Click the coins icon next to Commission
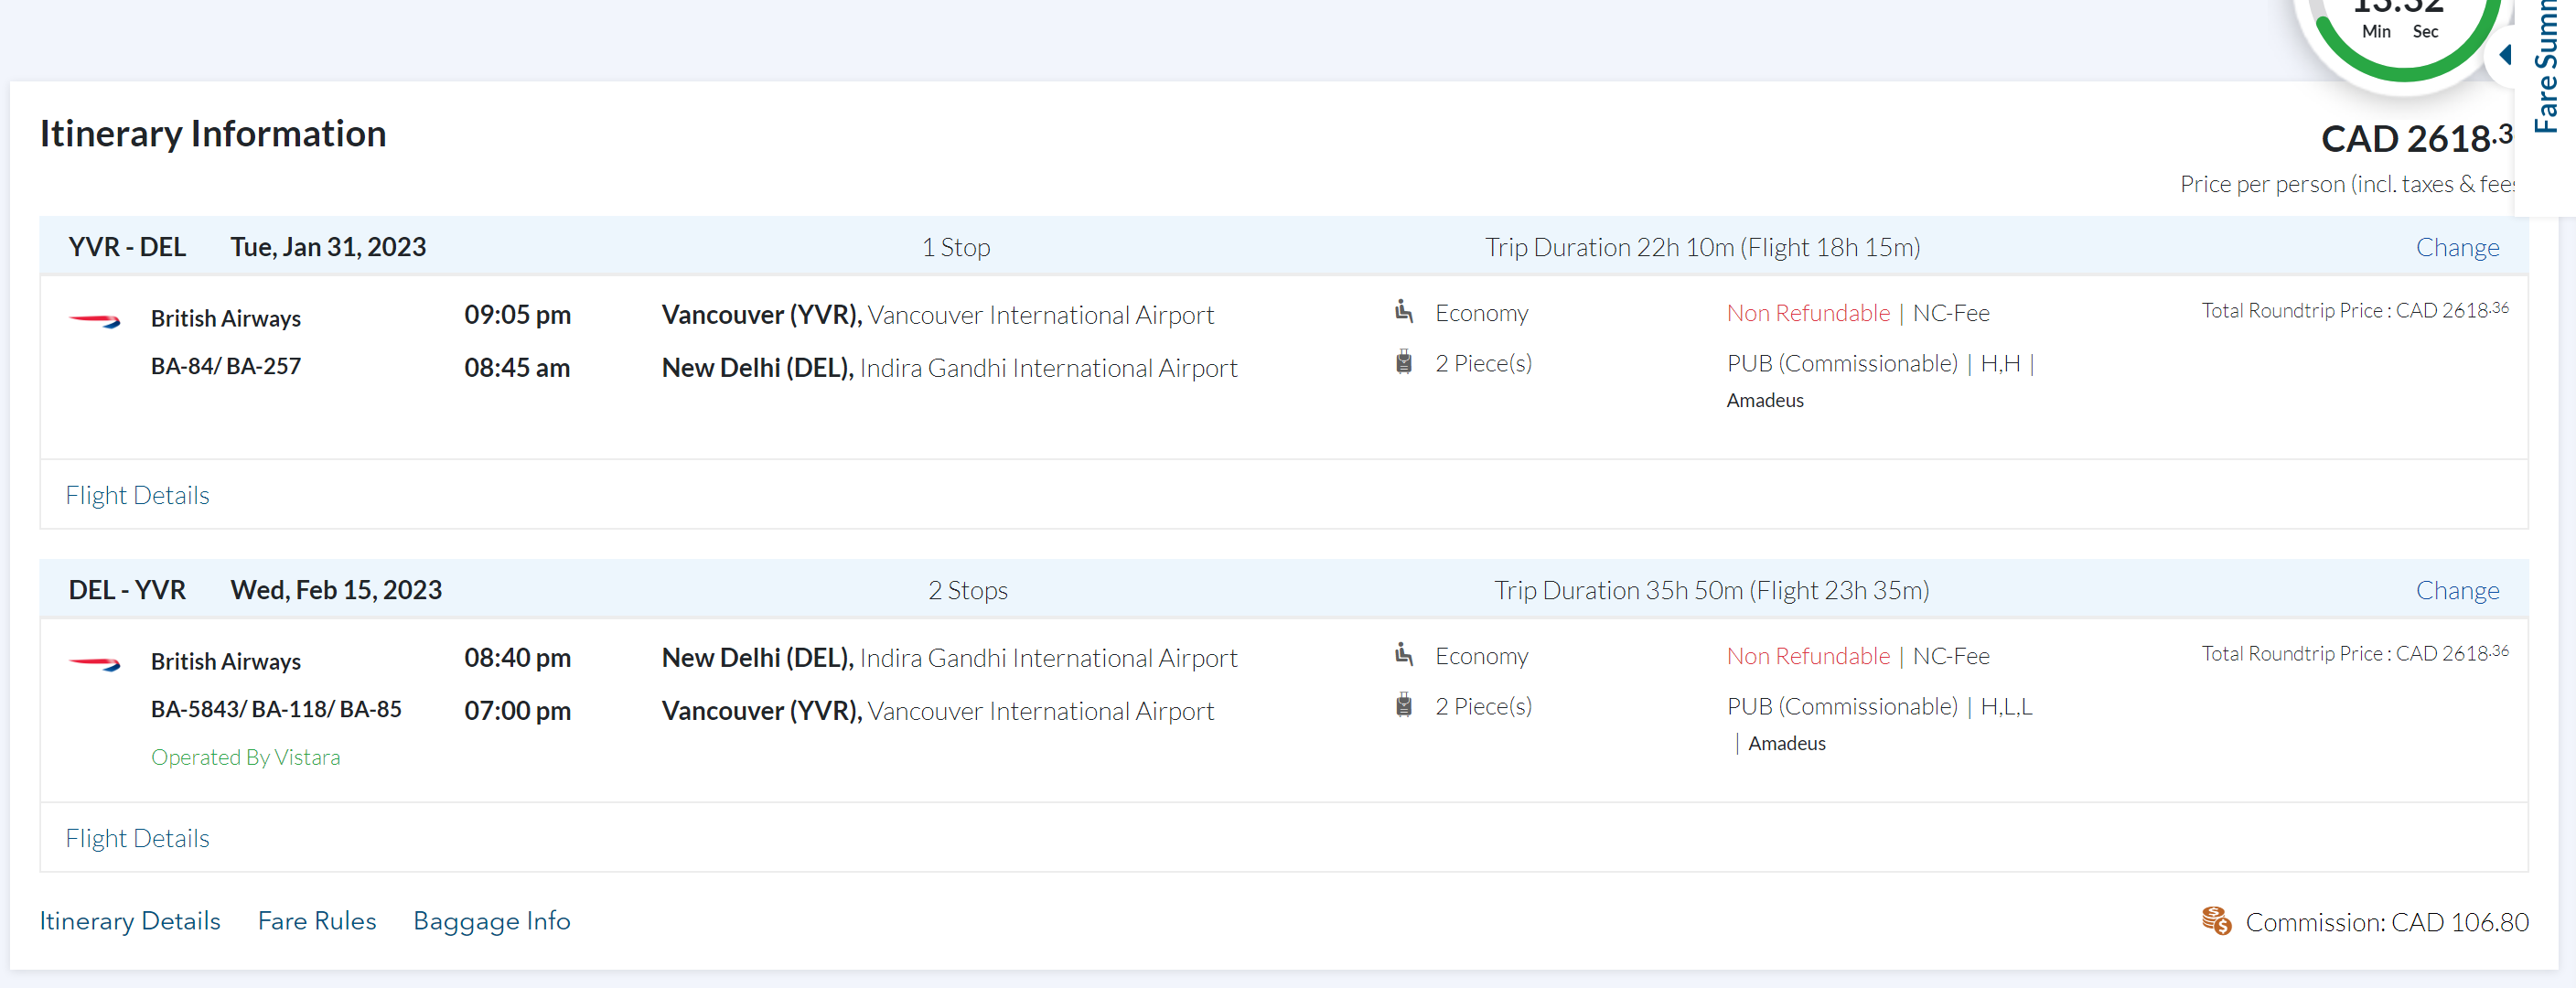2576x988 pixels. pyautogui.click(x=2216, y=921)
